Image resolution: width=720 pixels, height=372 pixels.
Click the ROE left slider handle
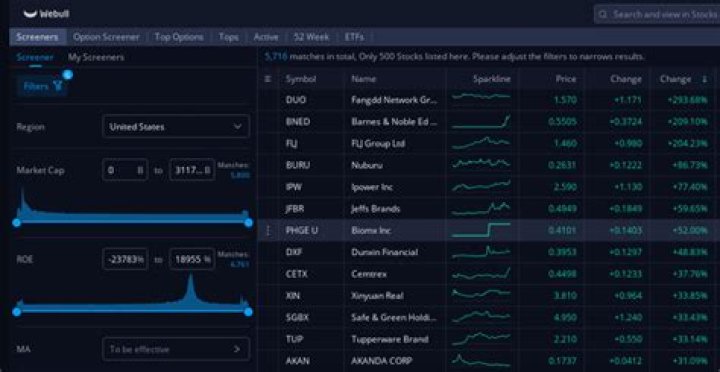(x=17, y=312)
